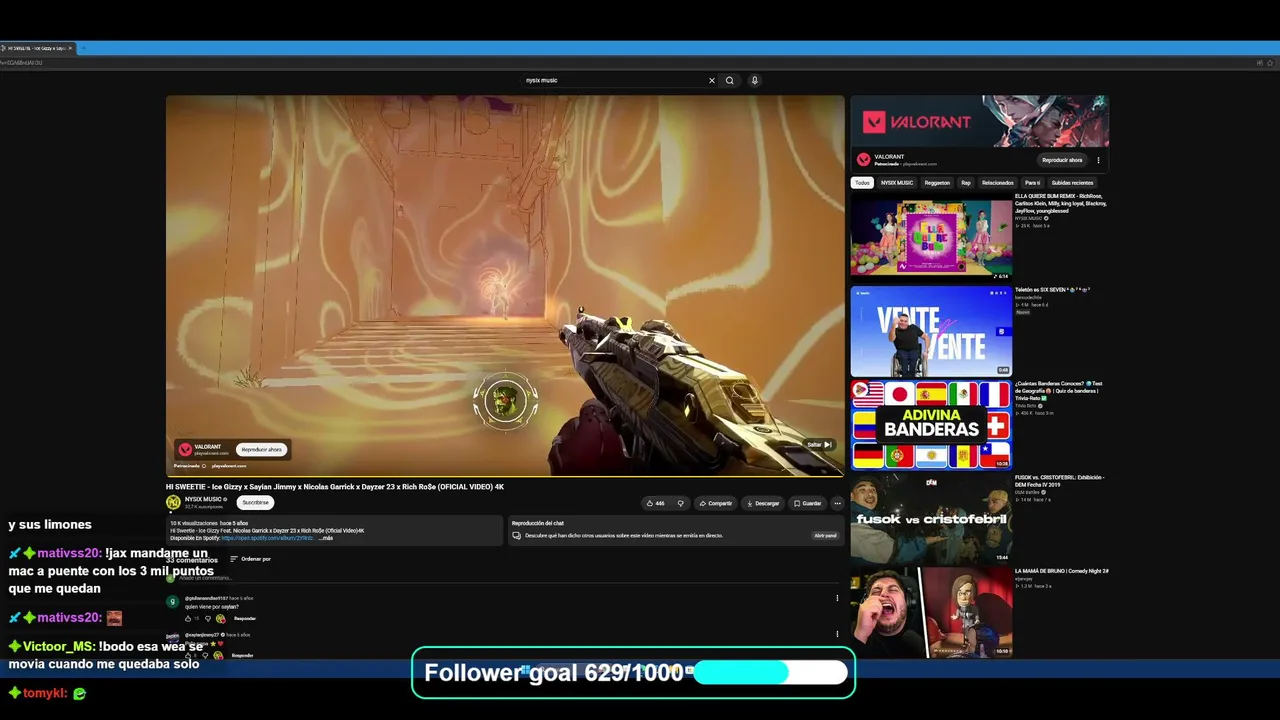Click 'LA MAMÁ DE BRUNO' video title
The image size is (1280, 720).
tap(1062, 571)
